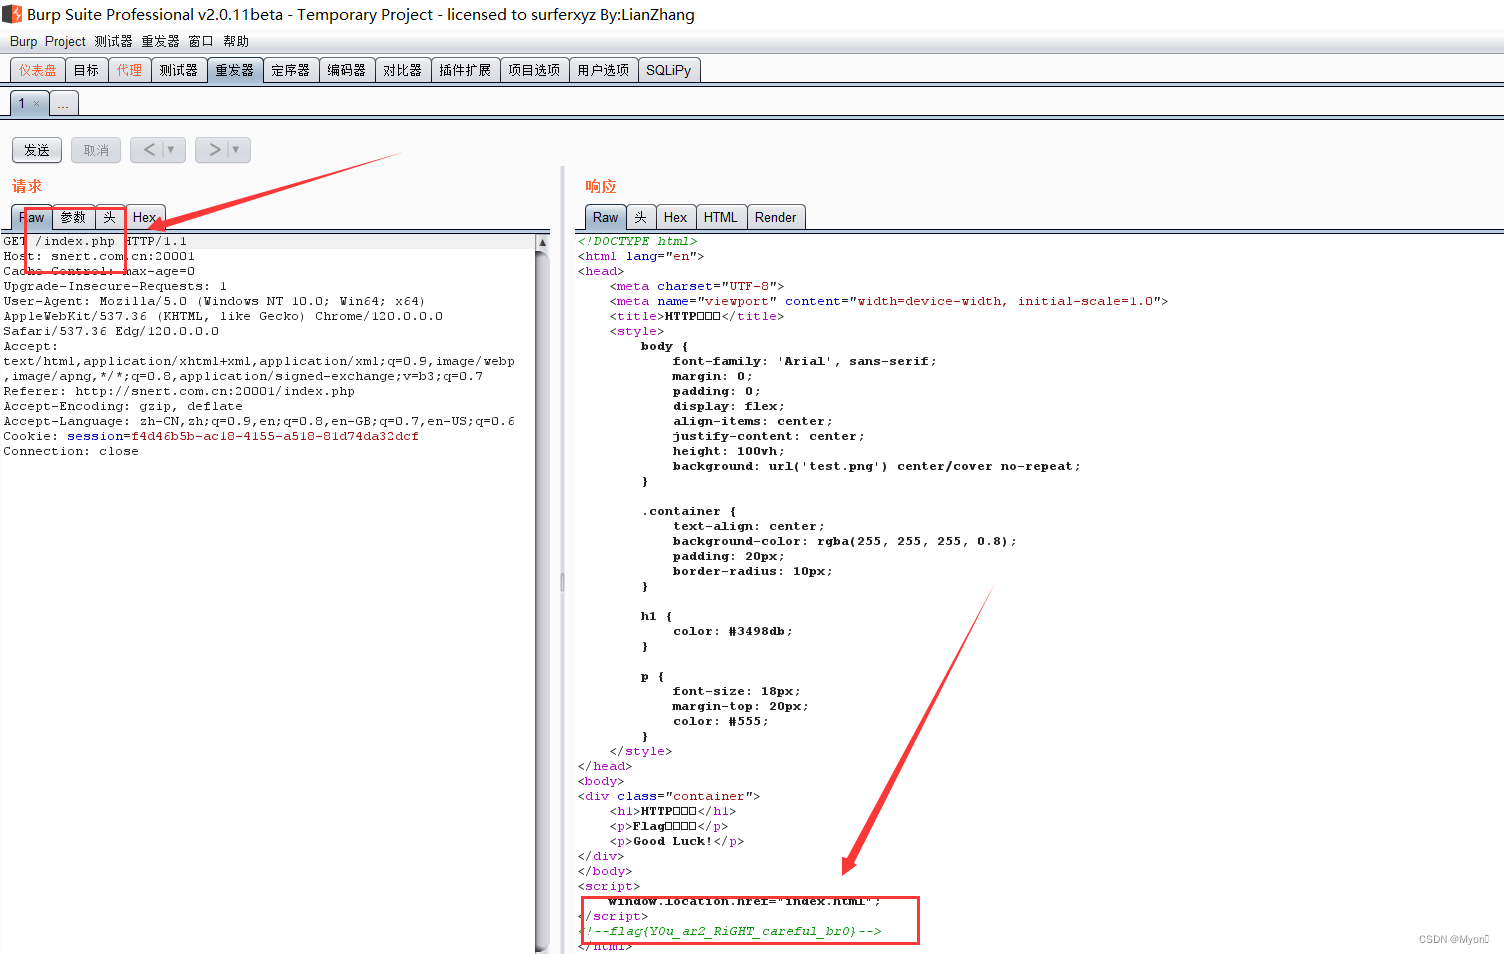Switch to the 用户选项 tab
The height and width of the screenshot is (954, 1504).
click(x=603, y=70)
